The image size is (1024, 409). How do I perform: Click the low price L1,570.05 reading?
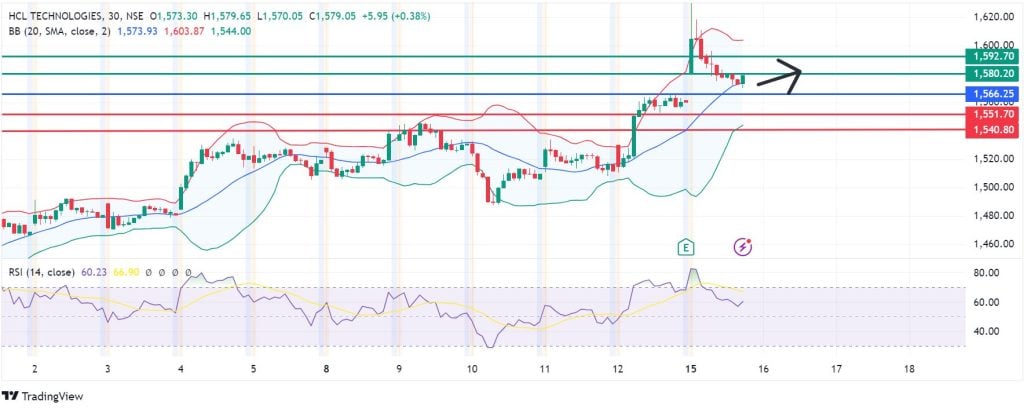[280, 16]
